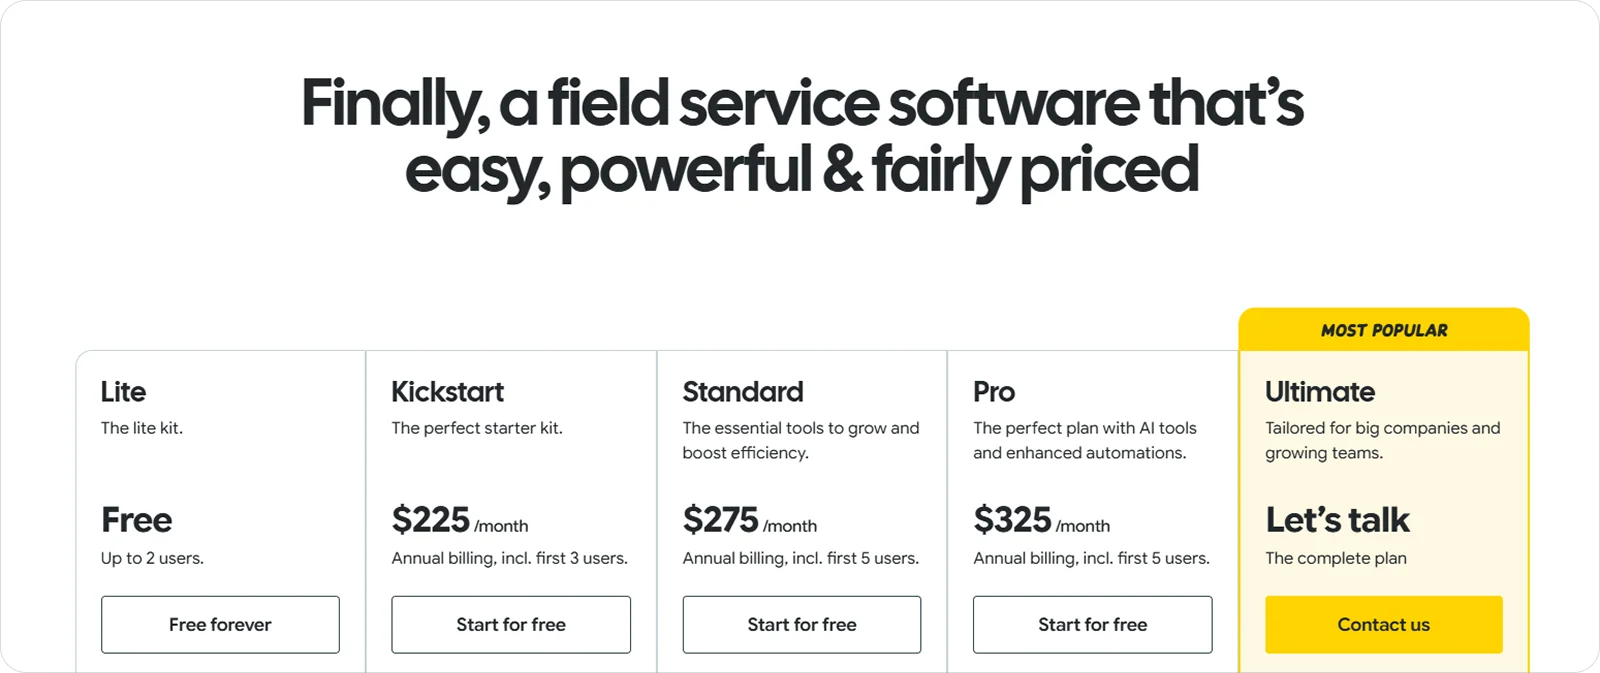The image size is (1600, 673).
Task: Select the Standard plan title
Action: coord(743,392)
